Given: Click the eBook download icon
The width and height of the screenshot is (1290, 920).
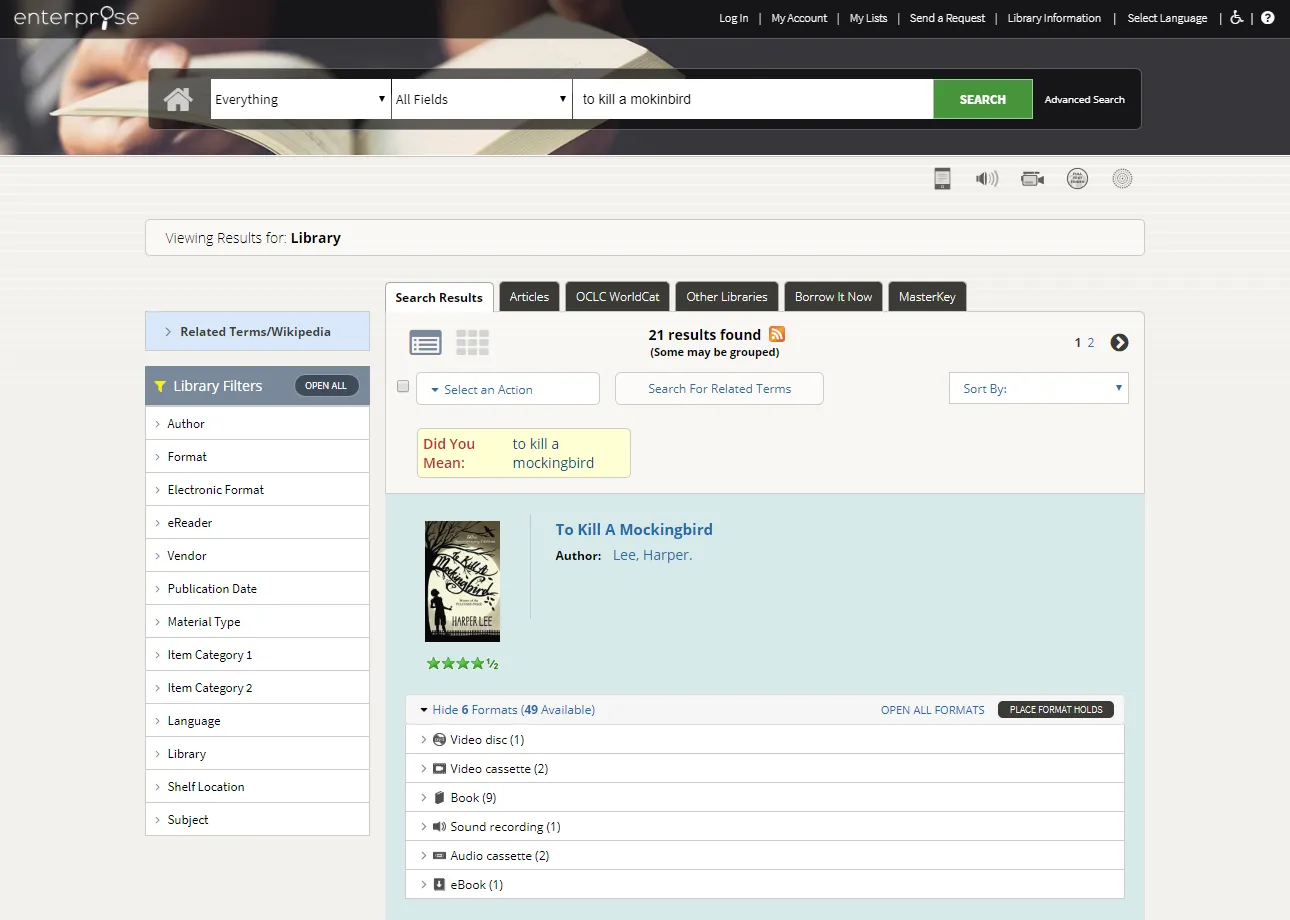Looking at the screenshot, I should [x=439, y=885].
